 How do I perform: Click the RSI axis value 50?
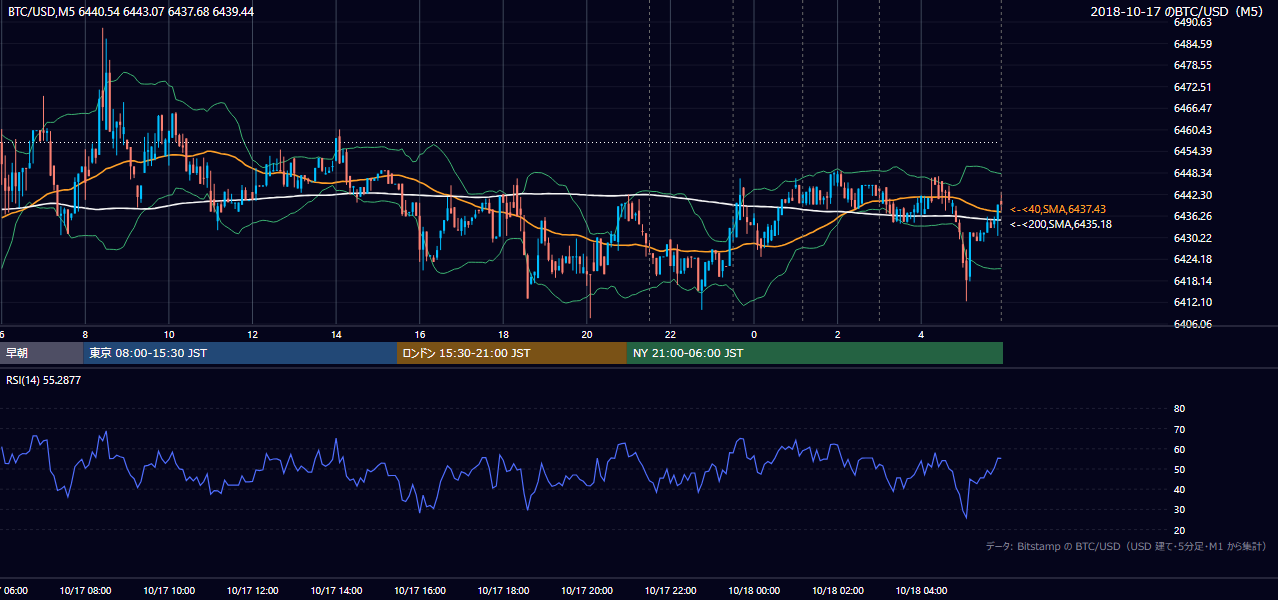[1179, 470]
